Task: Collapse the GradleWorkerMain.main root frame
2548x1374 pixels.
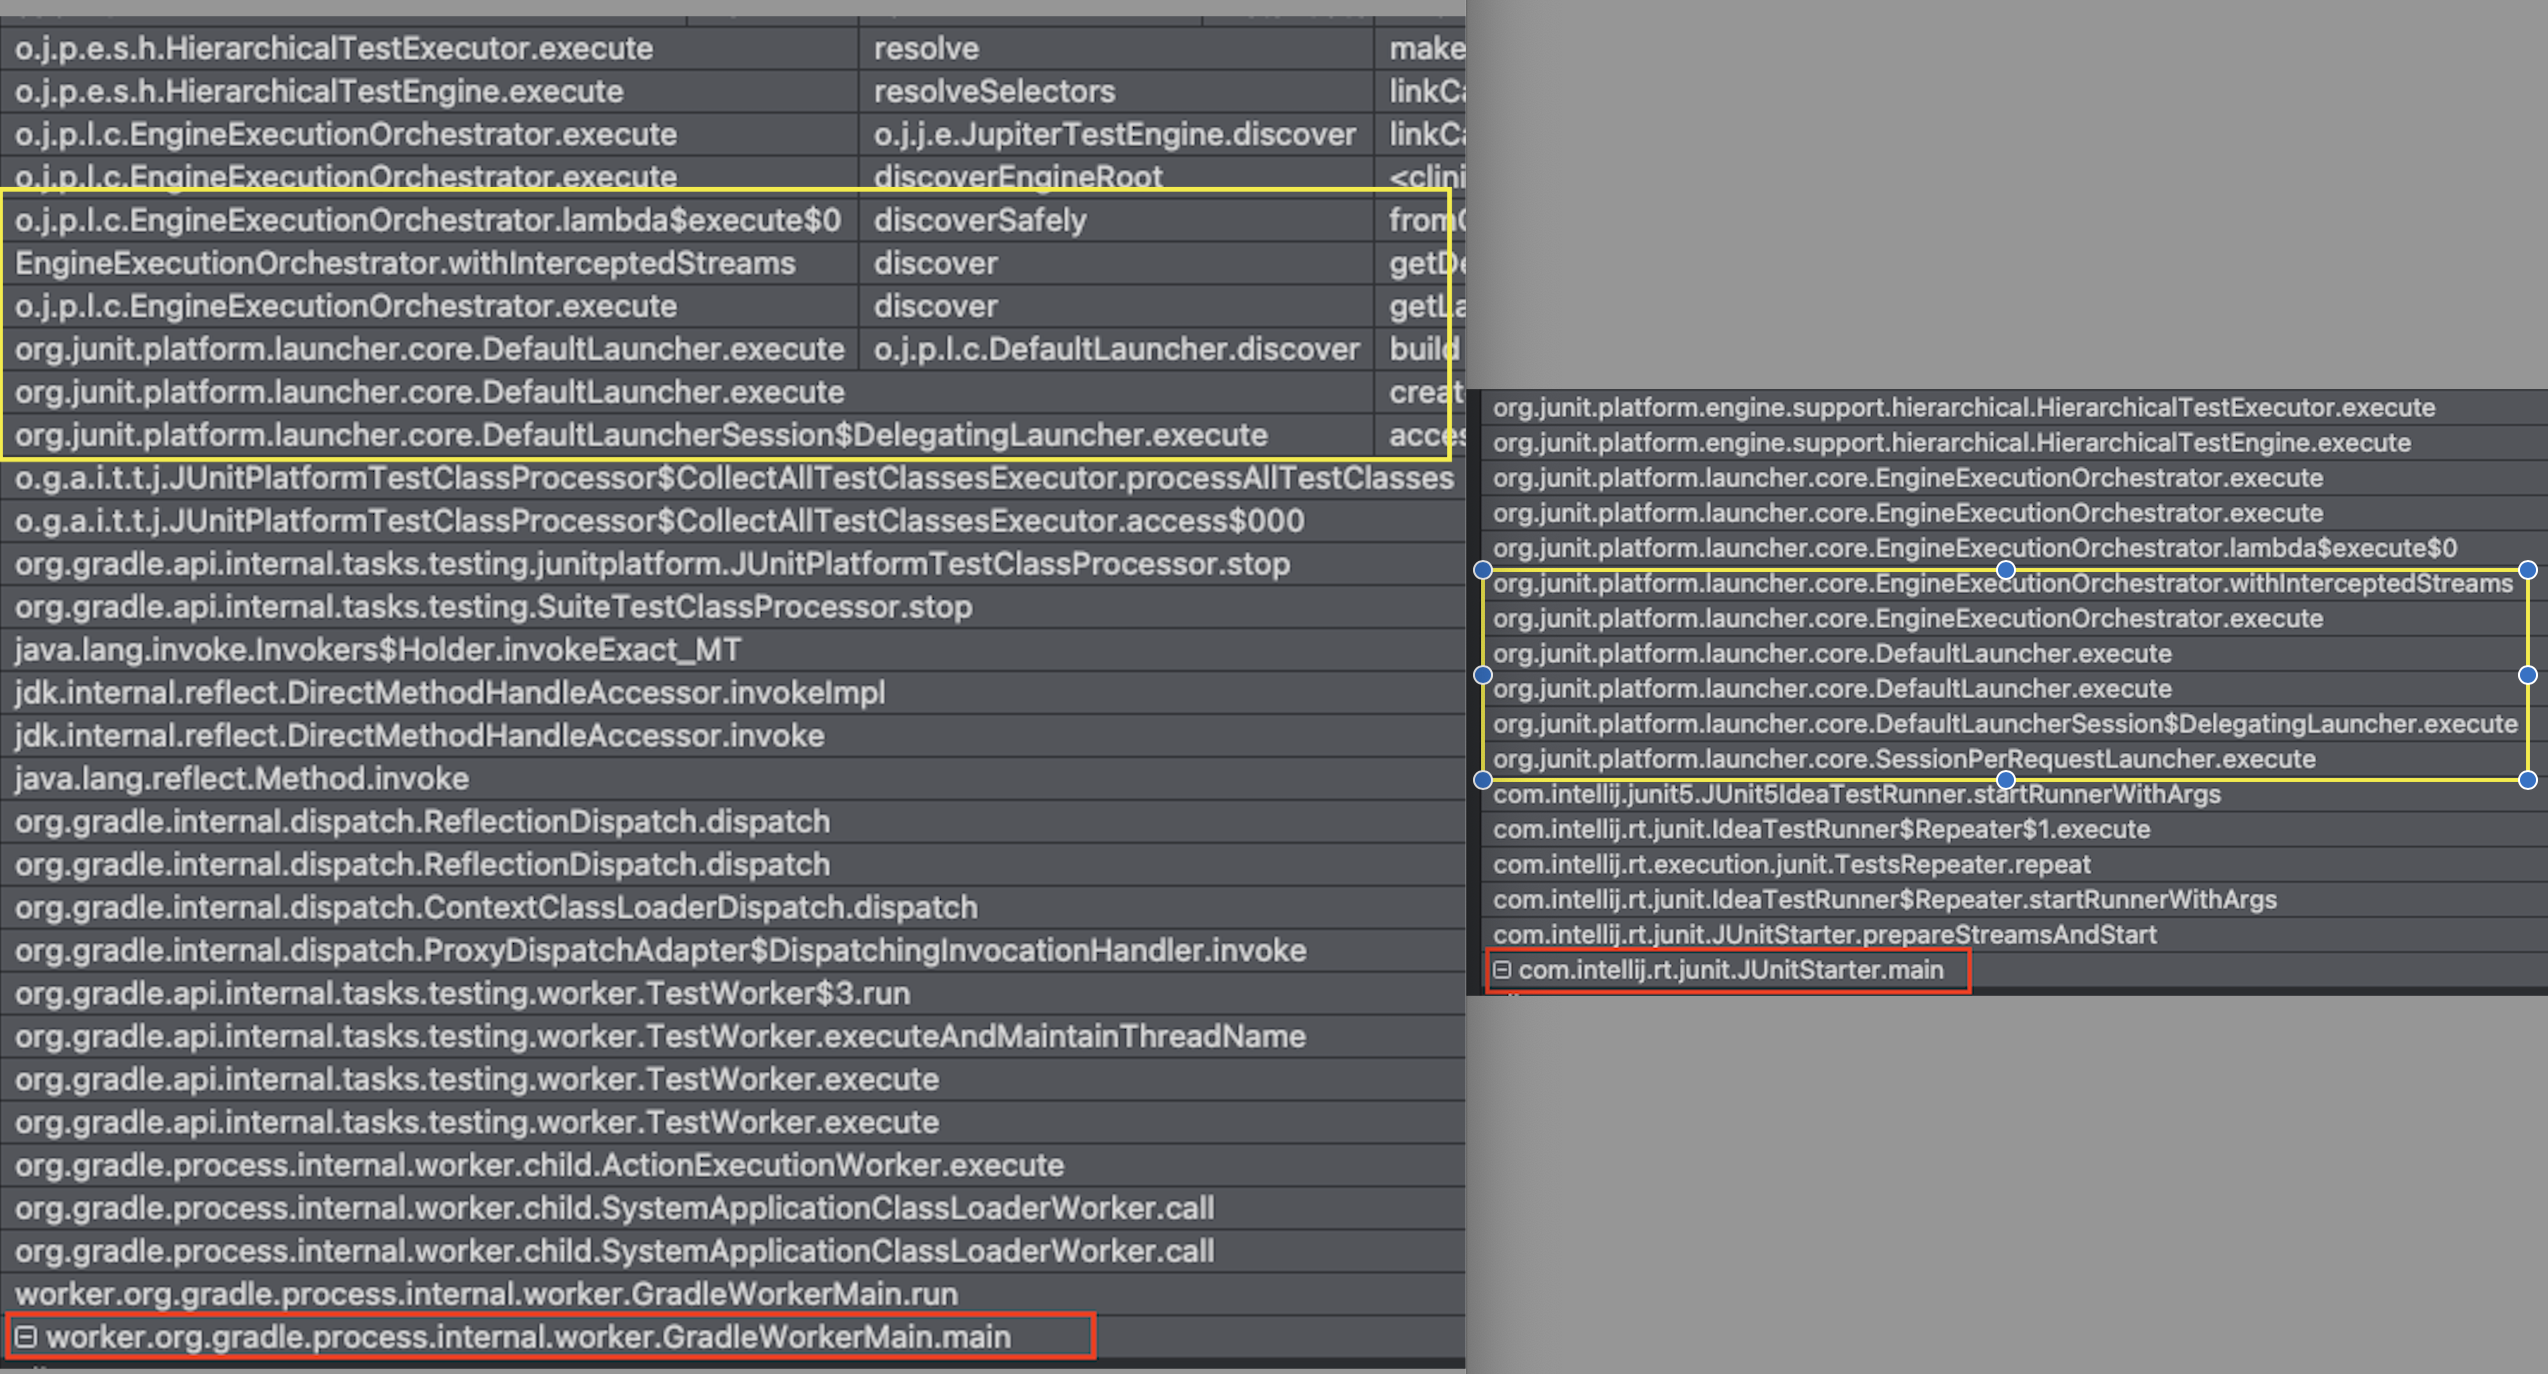Action: pyautogui.click(x=26, y=1337)
